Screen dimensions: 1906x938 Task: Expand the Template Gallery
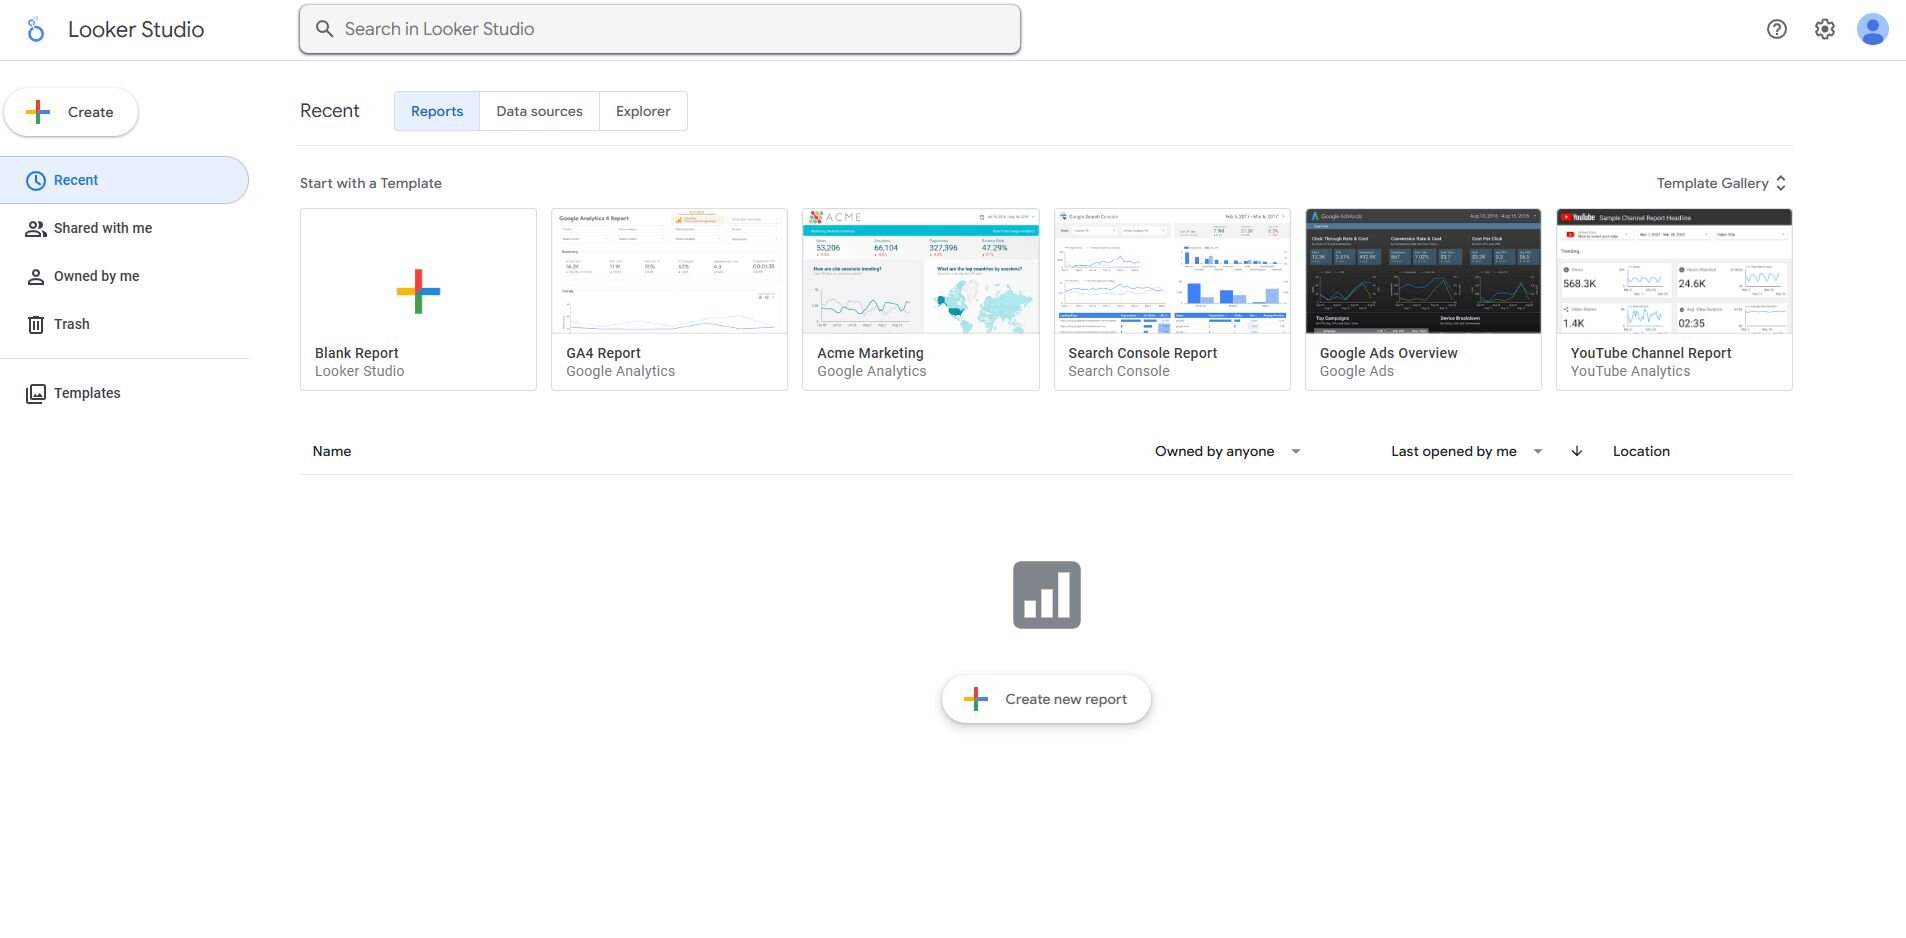1720,183
